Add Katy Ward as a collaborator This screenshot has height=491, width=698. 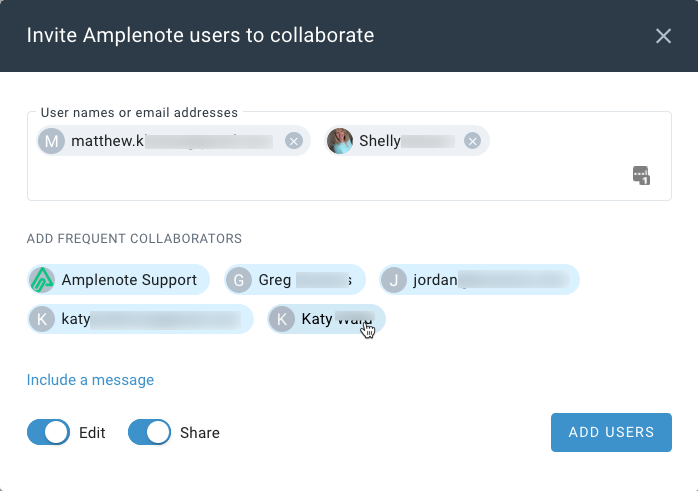tap(326, 319)
